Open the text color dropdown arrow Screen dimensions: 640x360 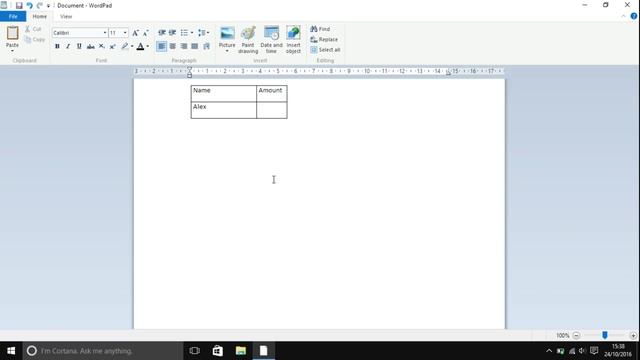pyautogui.click(x=148, y=47)
